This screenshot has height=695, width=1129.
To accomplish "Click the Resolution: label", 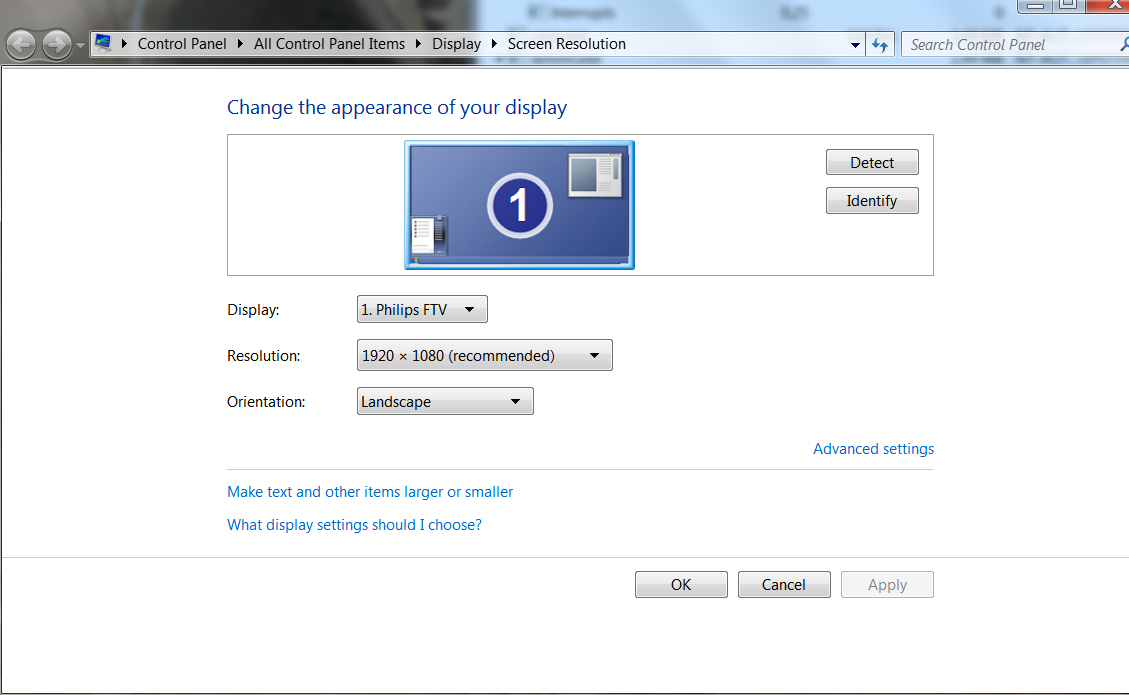I will pyautogui.click(x=264, y=356).
